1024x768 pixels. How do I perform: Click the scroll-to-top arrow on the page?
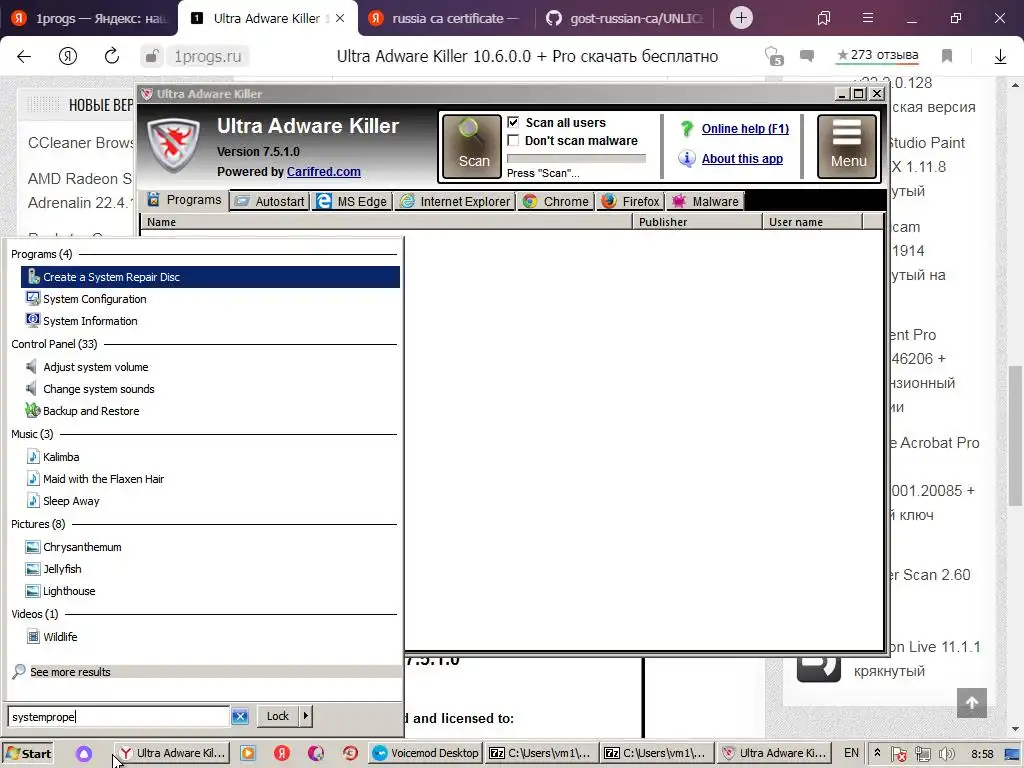(972, 703)
